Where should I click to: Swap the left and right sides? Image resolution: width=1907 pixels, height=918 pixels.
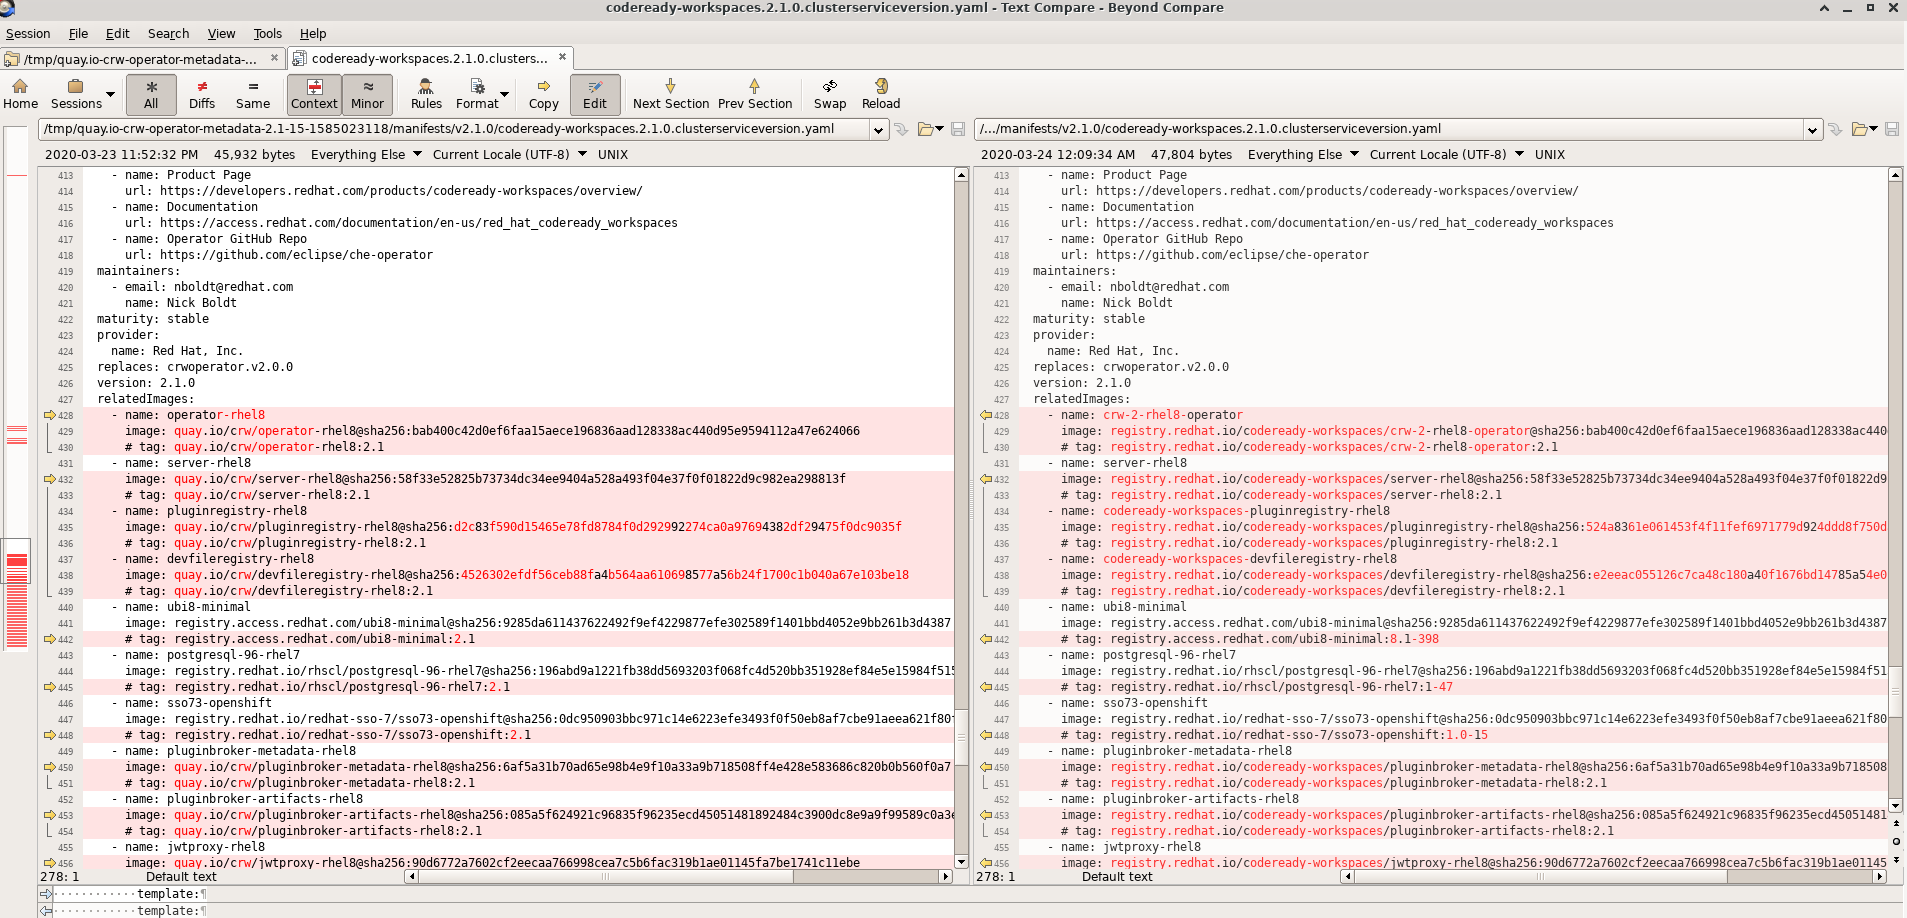coord(830,94)
